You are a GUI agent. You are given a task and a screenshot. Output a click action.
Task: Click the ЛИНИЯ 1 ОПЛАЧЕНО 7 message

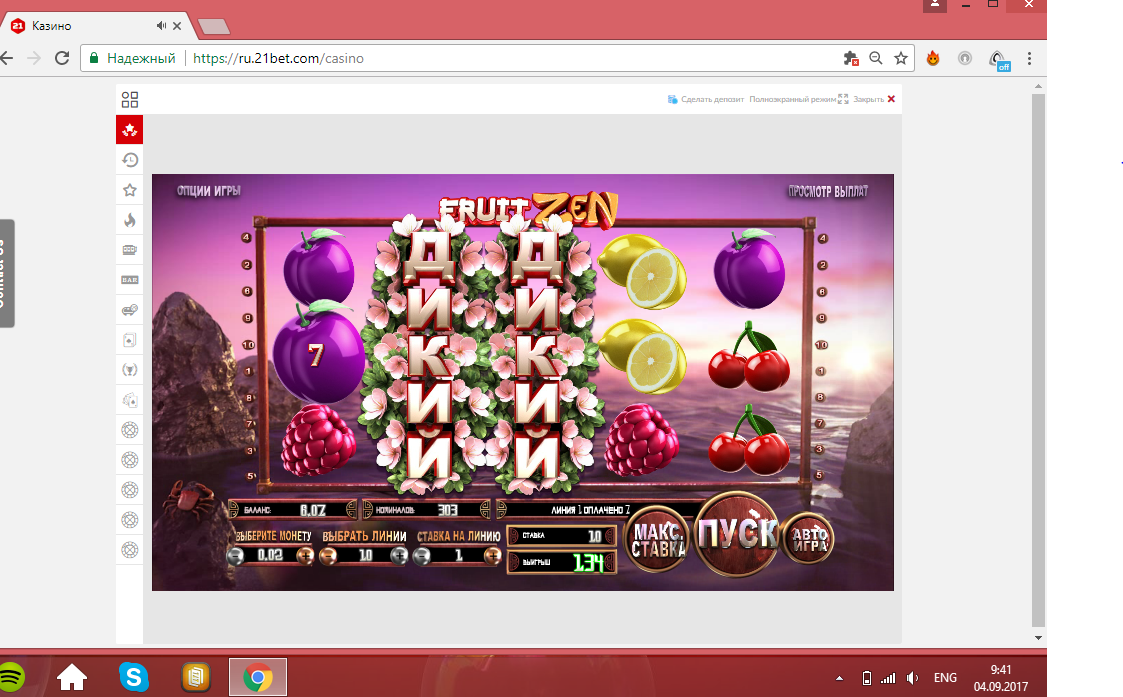[x=591, y=510]
